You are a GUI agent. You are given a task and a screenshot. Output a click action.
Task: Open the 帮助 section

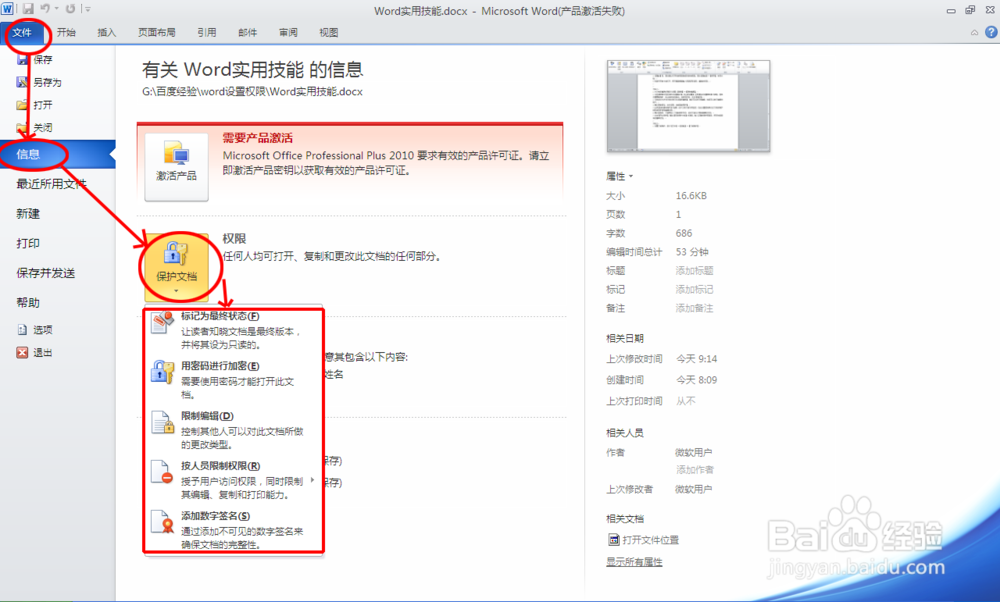pos(28,302)
